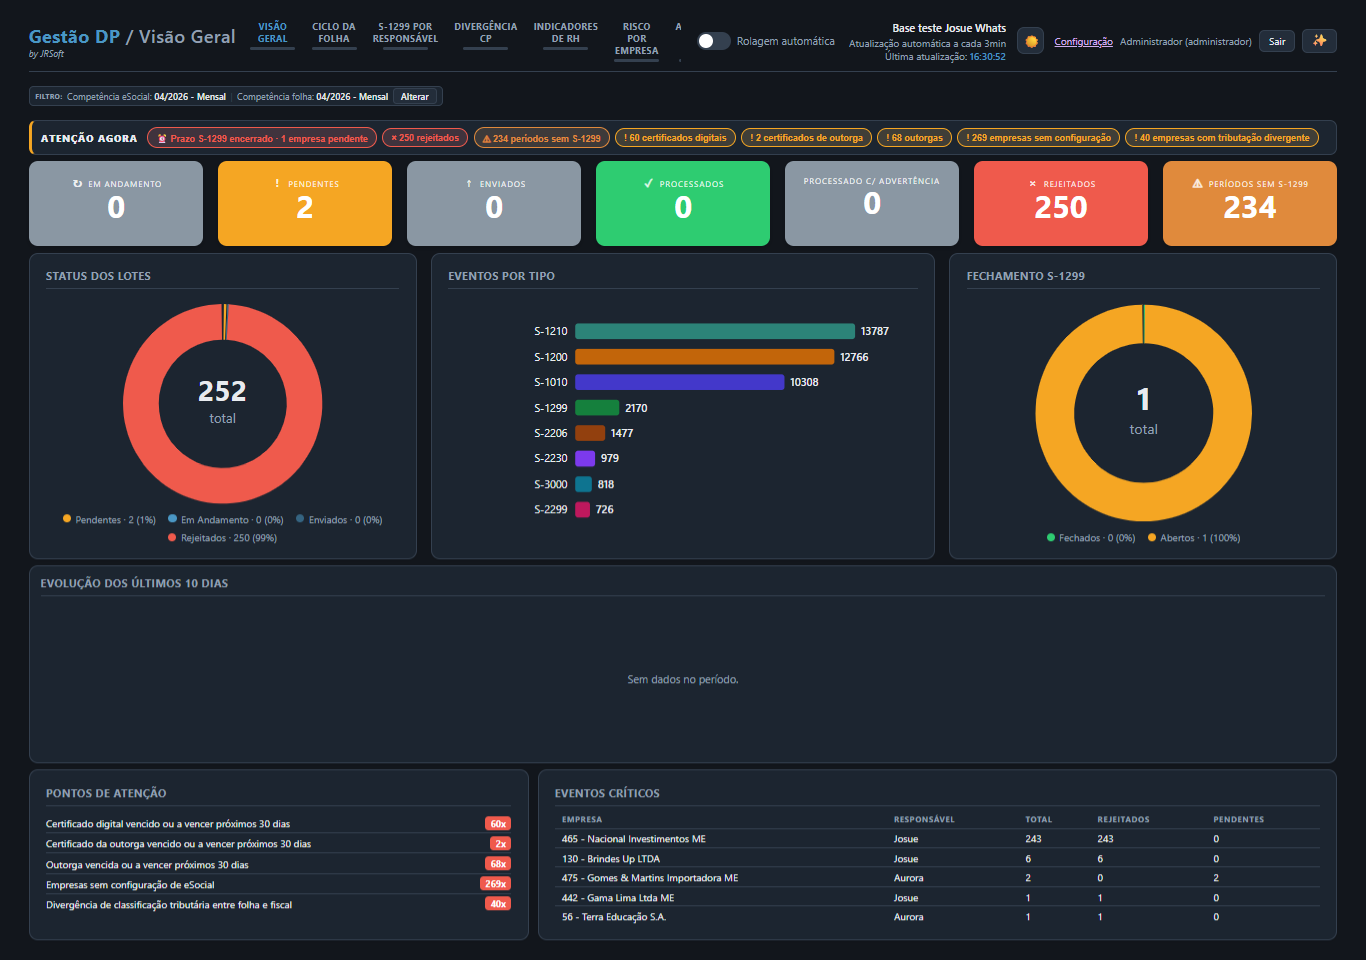Screen dimensions: 1366x960
Task: Select the Indicadores de RH tab
Action: (x=566, y=33)
